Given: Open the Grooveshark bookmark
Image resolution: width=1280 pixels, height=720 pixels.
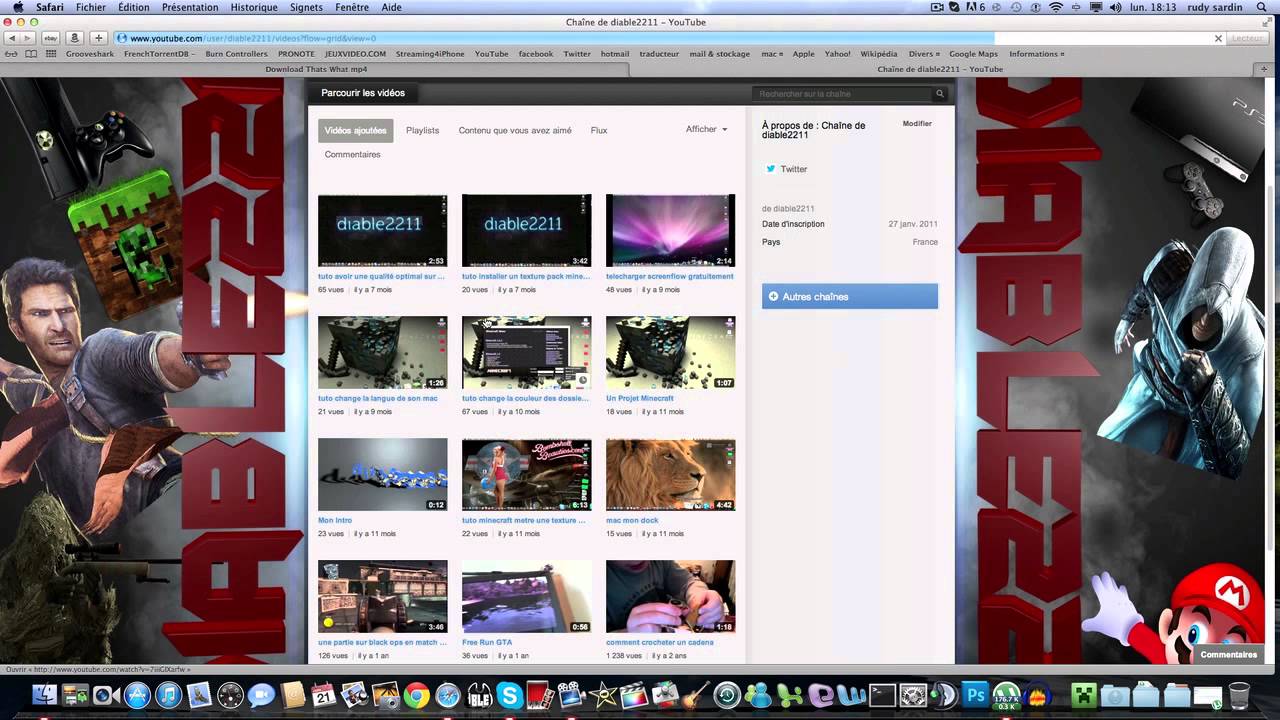Looking at the screenshot, I should coord(90,54).
